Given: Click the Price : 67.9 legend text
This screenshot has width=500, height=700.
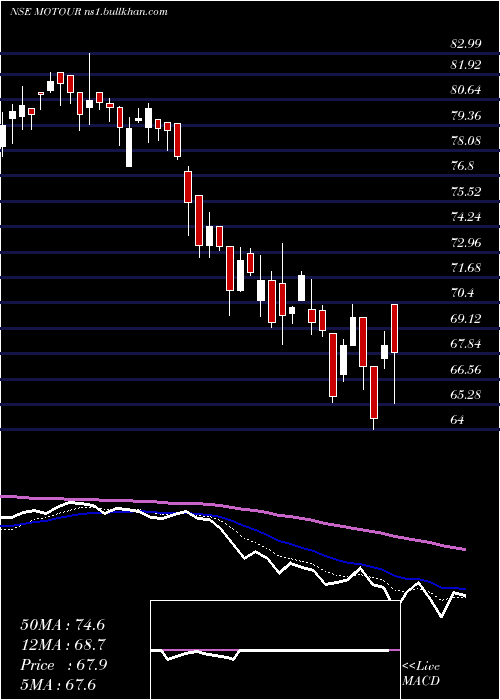Looking at the screenshot, I should tap(63, 665).
